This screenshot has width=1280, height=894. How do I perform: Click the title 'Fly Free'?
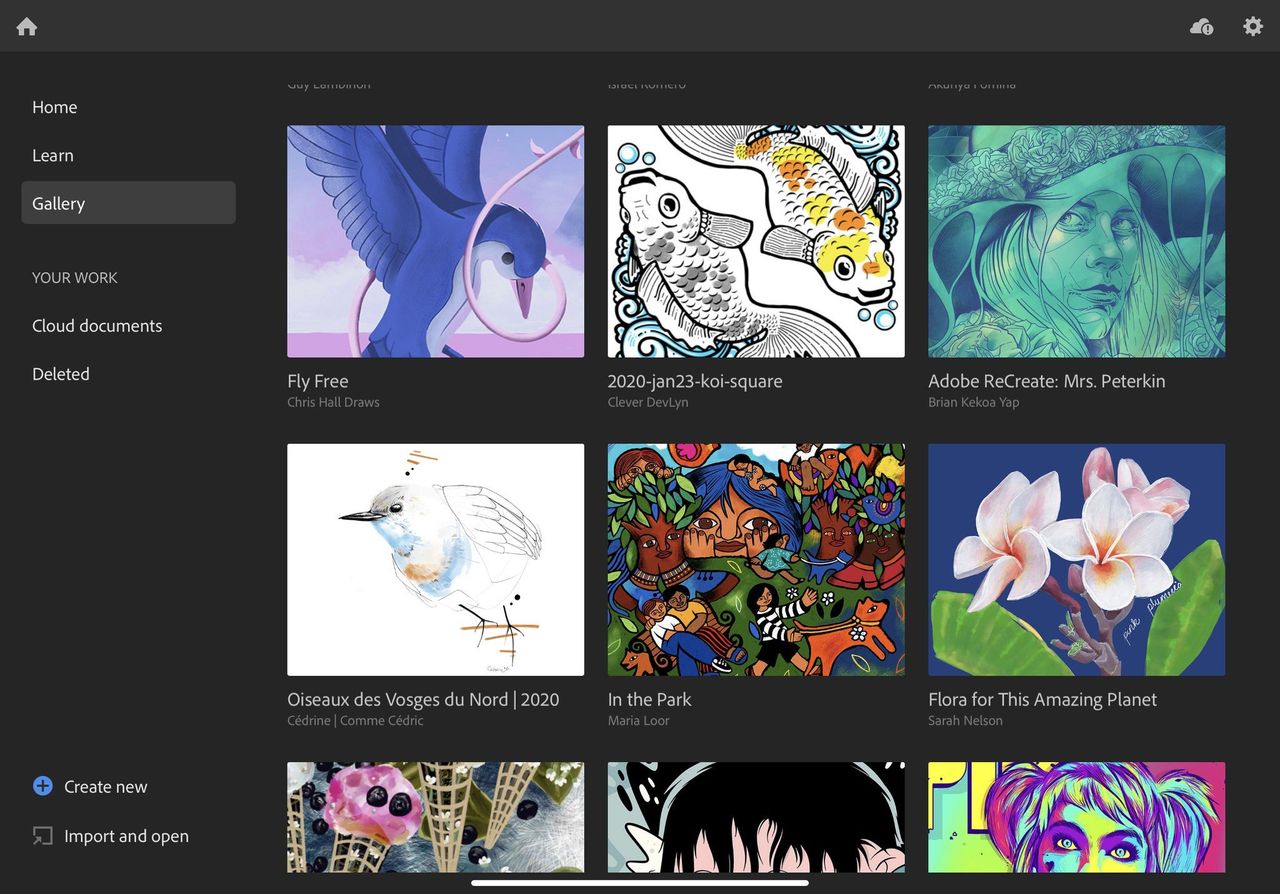[x=318, y=381]
